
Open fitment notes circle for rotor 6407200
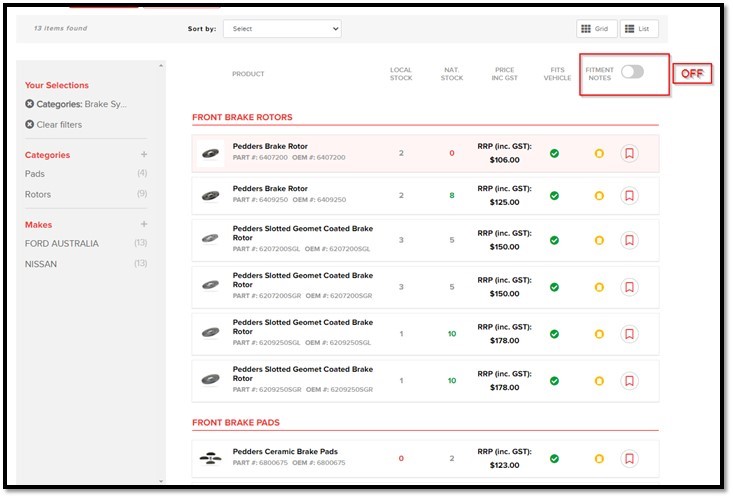(x=599, y=153)
